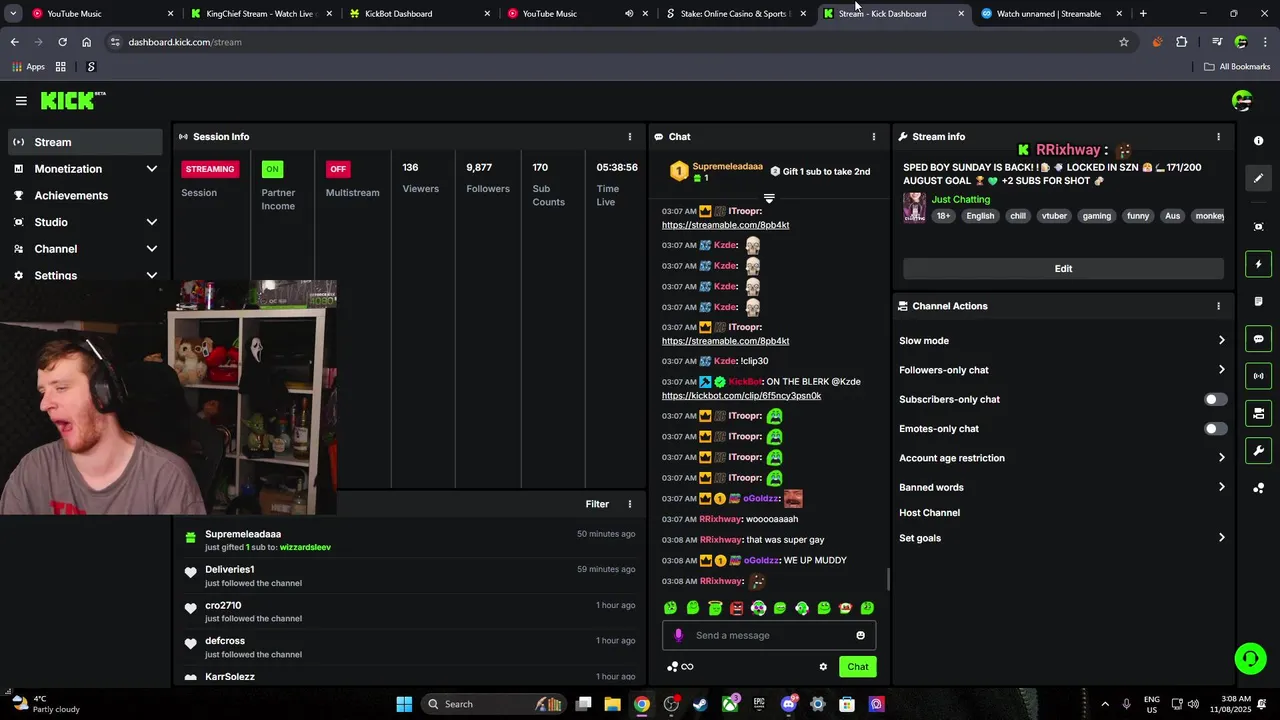The image size is (1280, 720).
Task: Open the profile avatar in Kick header
Action: click(x=1242, y=100)
